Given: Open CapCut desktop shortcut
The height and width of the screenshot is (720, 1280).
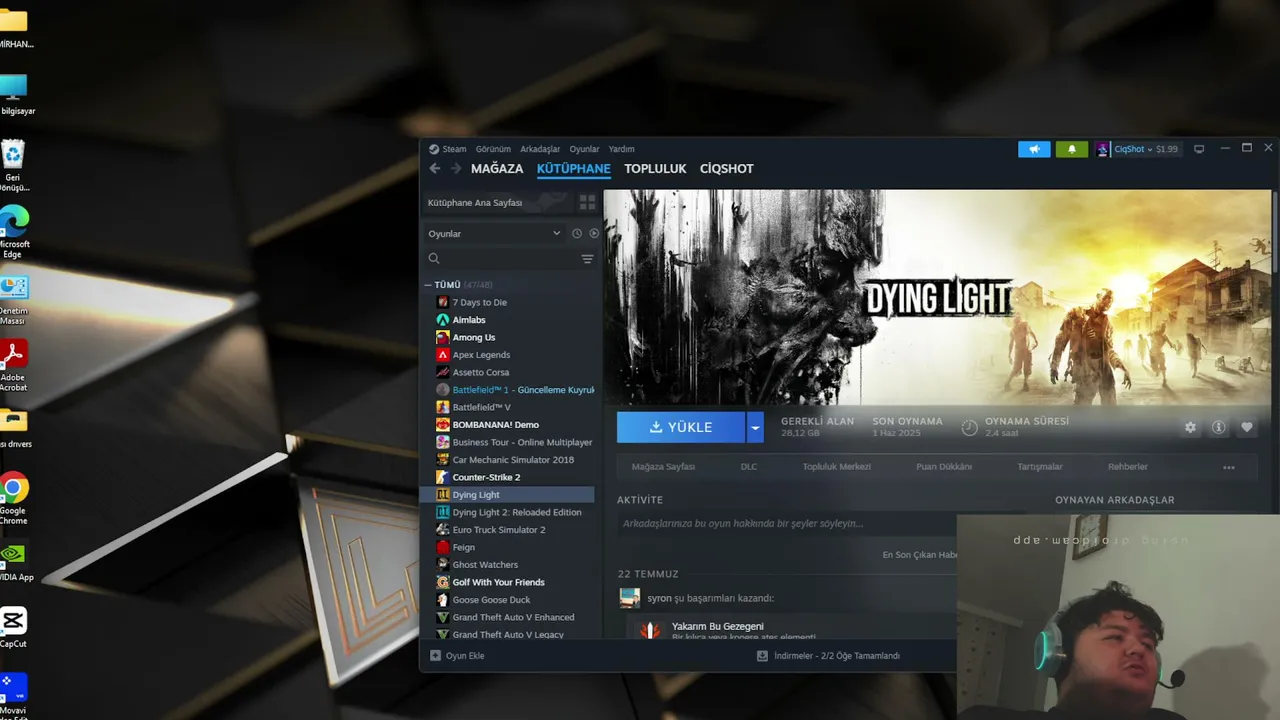Looking at the screenshot, I should pos(13,629).
